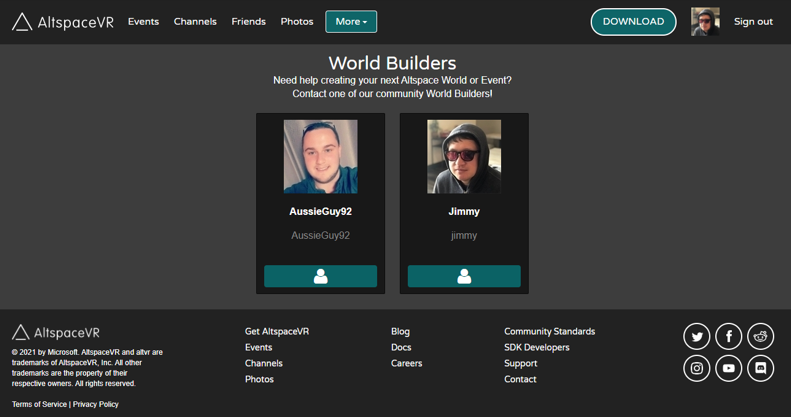Expand the More dropdown menu
The width and height of the screenshot is (791, 417).
tap(351, 22)
